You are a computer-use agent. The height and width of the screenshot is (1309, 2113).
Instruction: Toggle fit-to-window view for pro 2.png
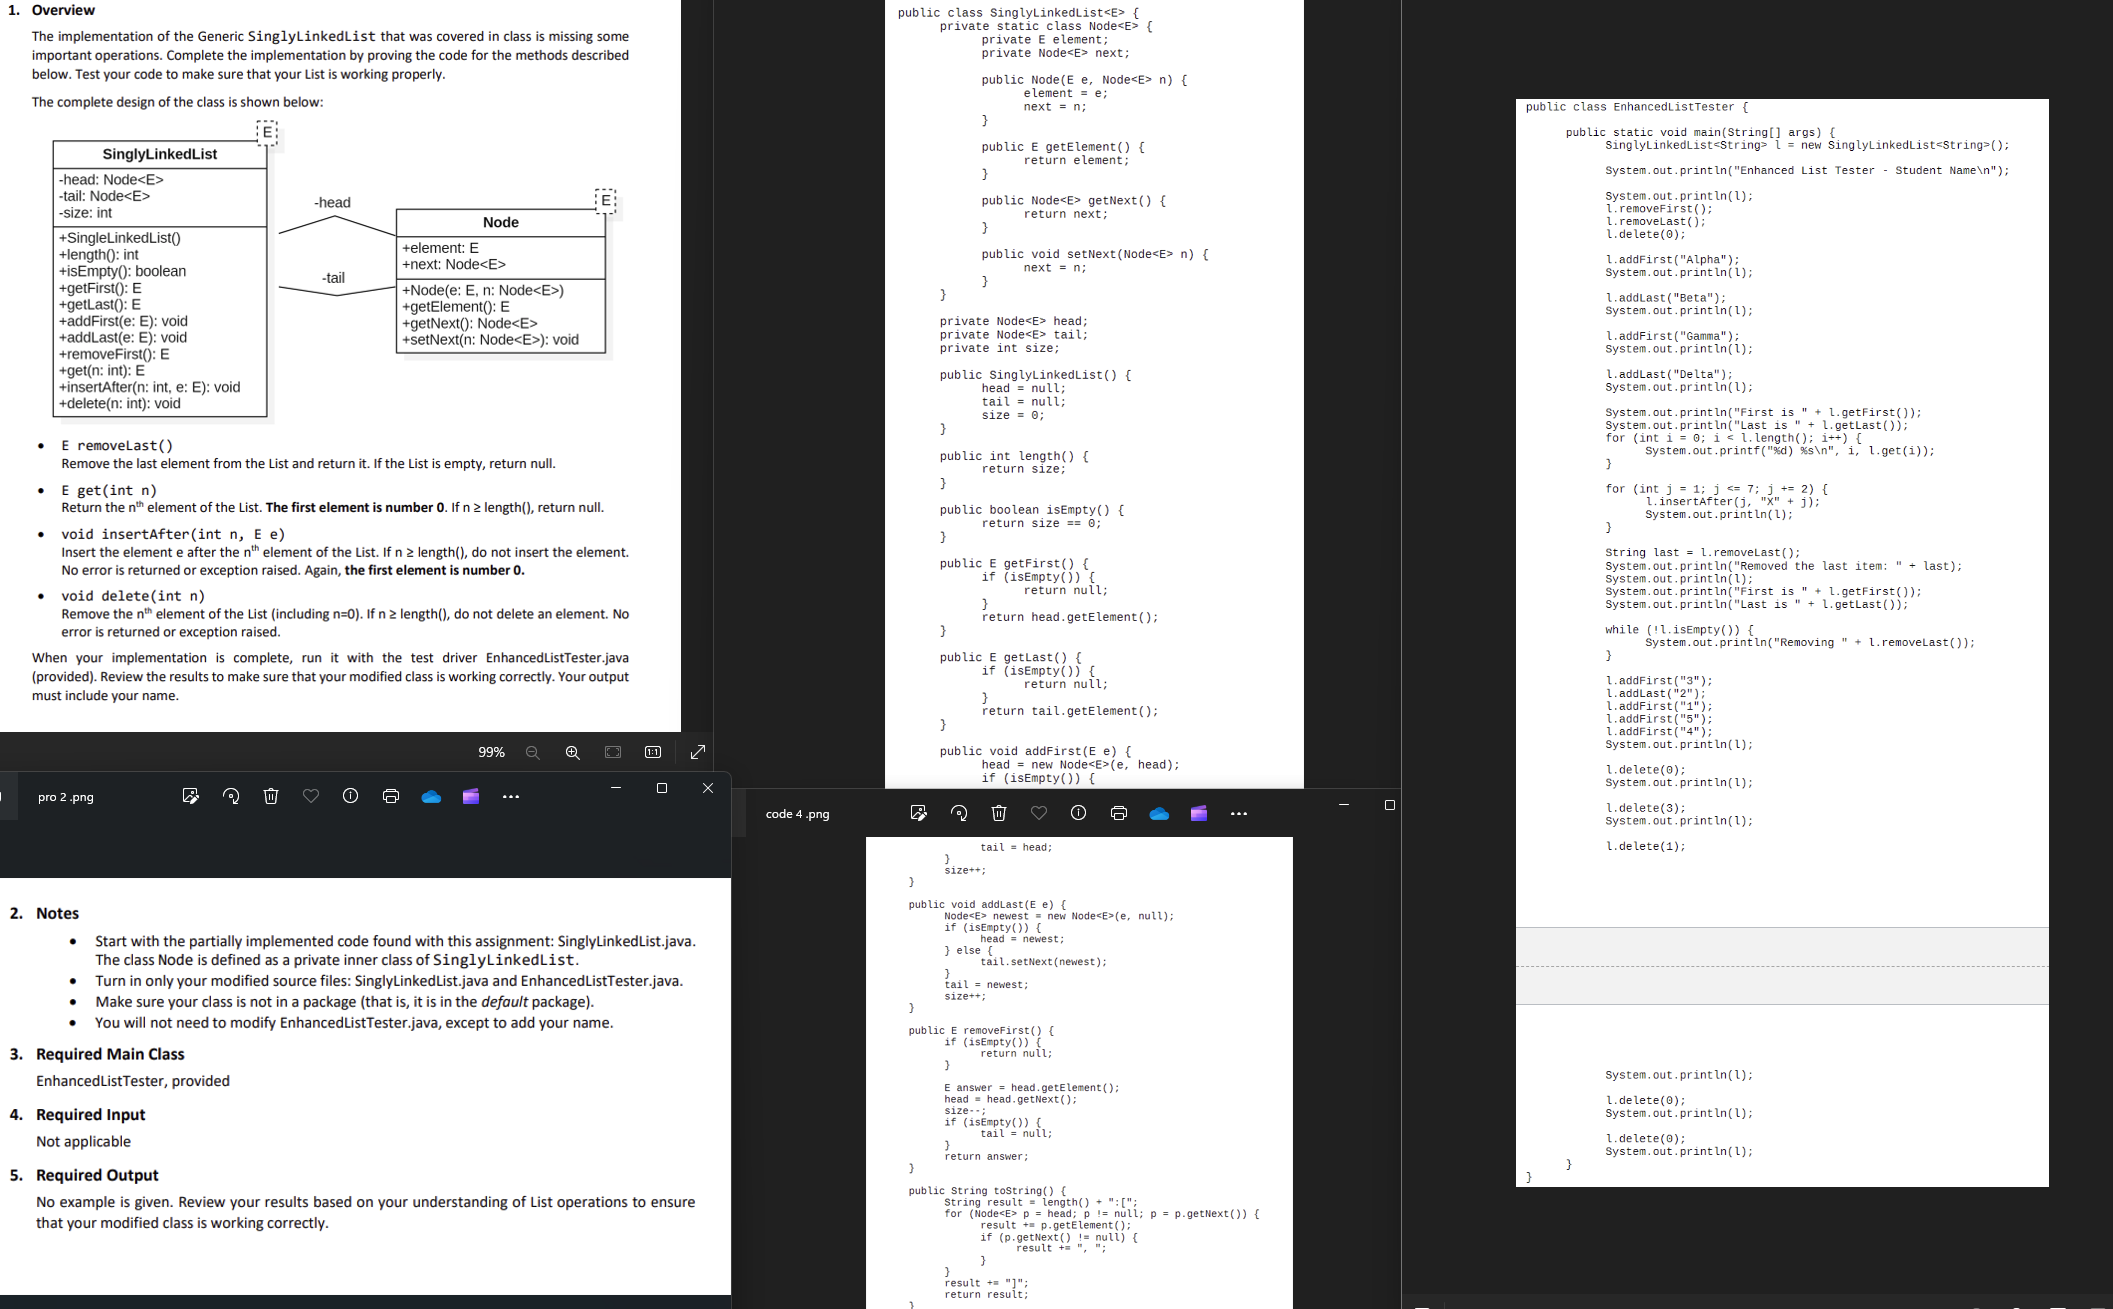pyautogui.click(x=613, y=752)
